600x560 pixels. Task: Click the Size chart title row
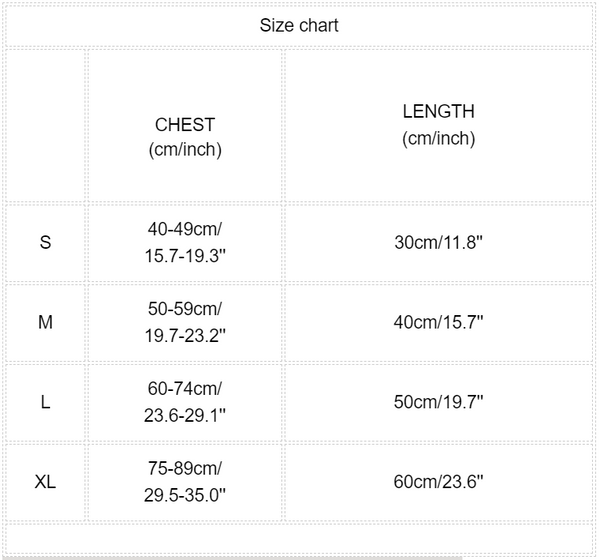tap(299, 25)
